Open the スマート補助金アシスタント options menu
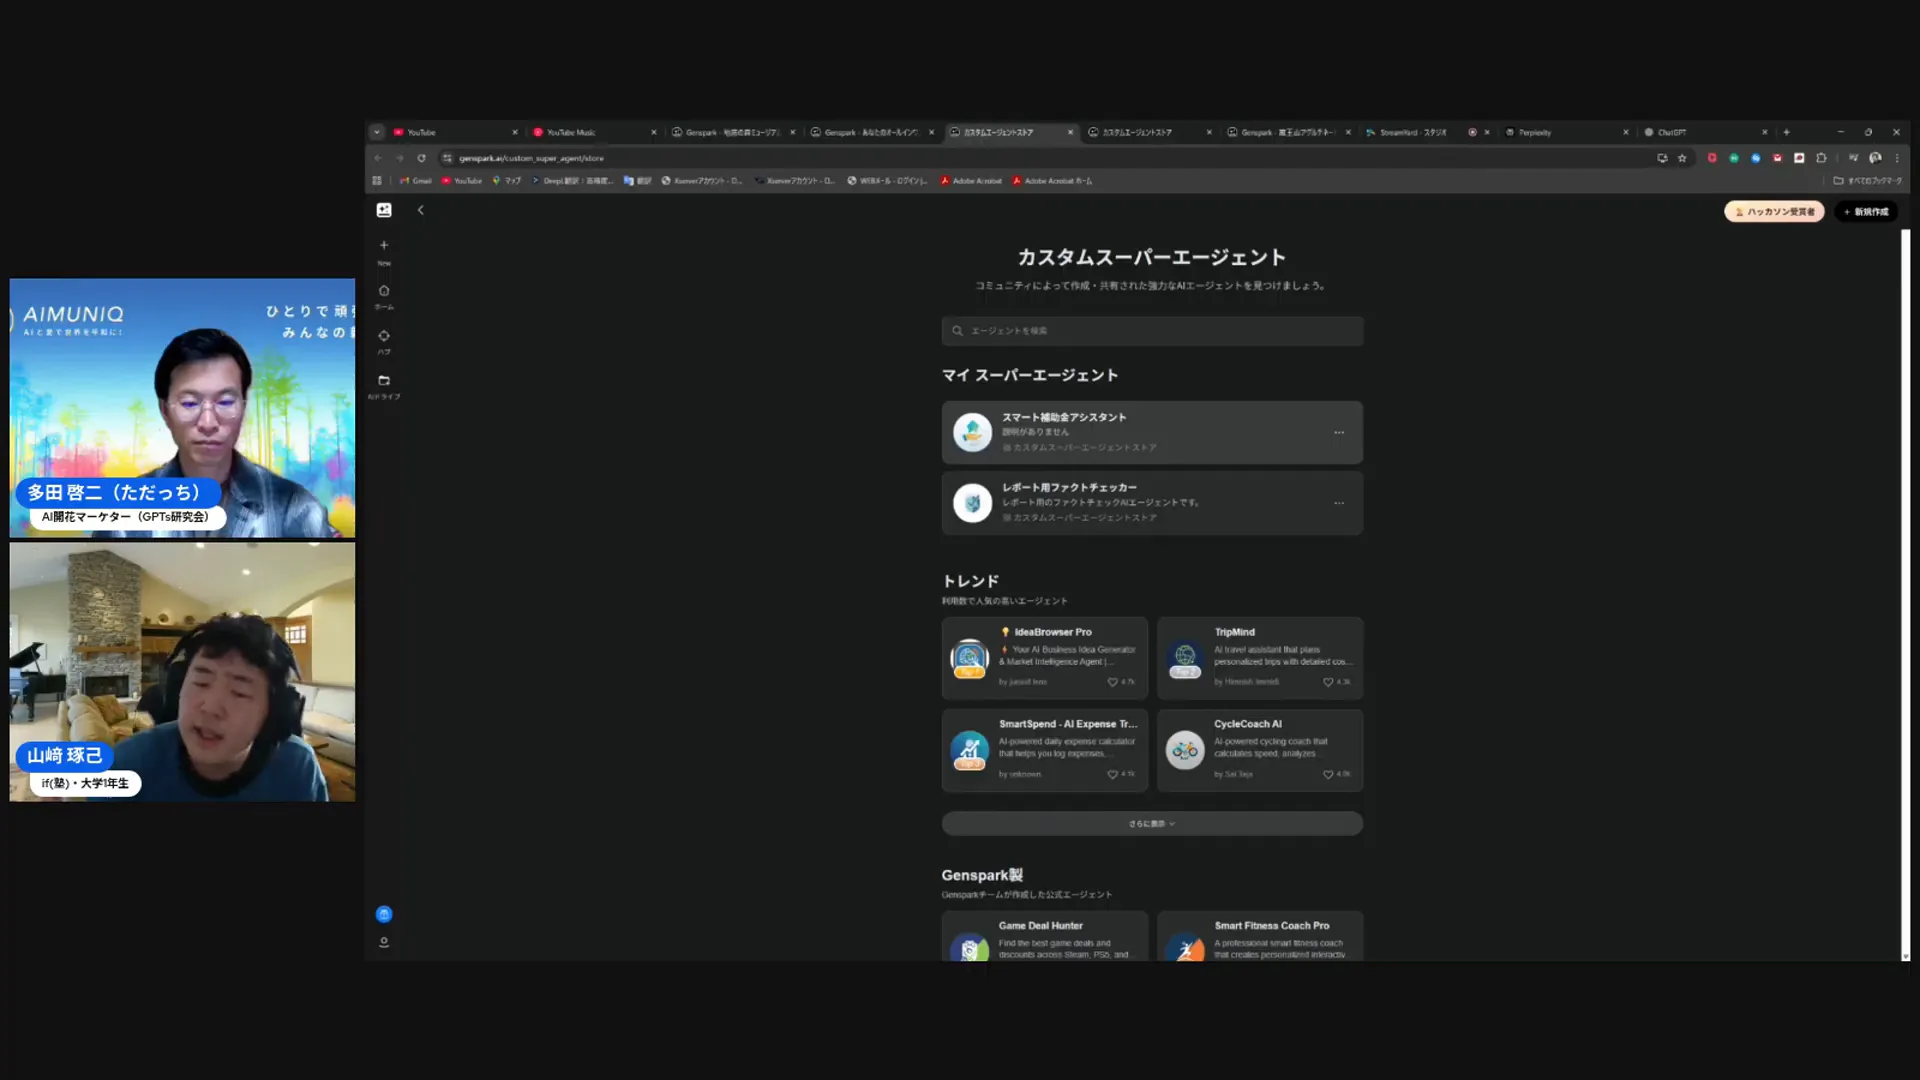Viewport: 1920px width, 1080px height. click(1340, 432)
